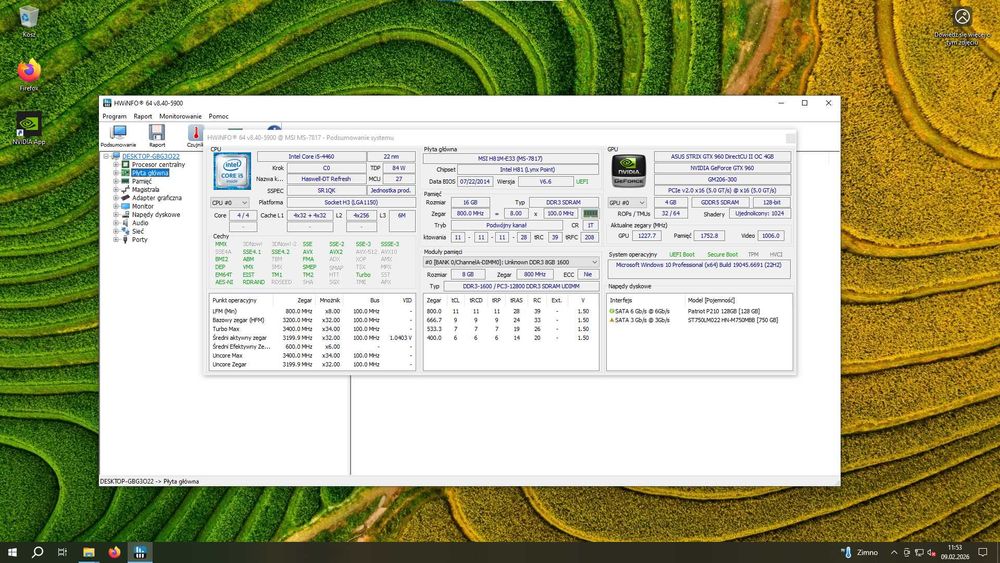Click the Microsoft Windows 10 Professional field
Viewport: 1000px width, 563px height.
(700, 268)
